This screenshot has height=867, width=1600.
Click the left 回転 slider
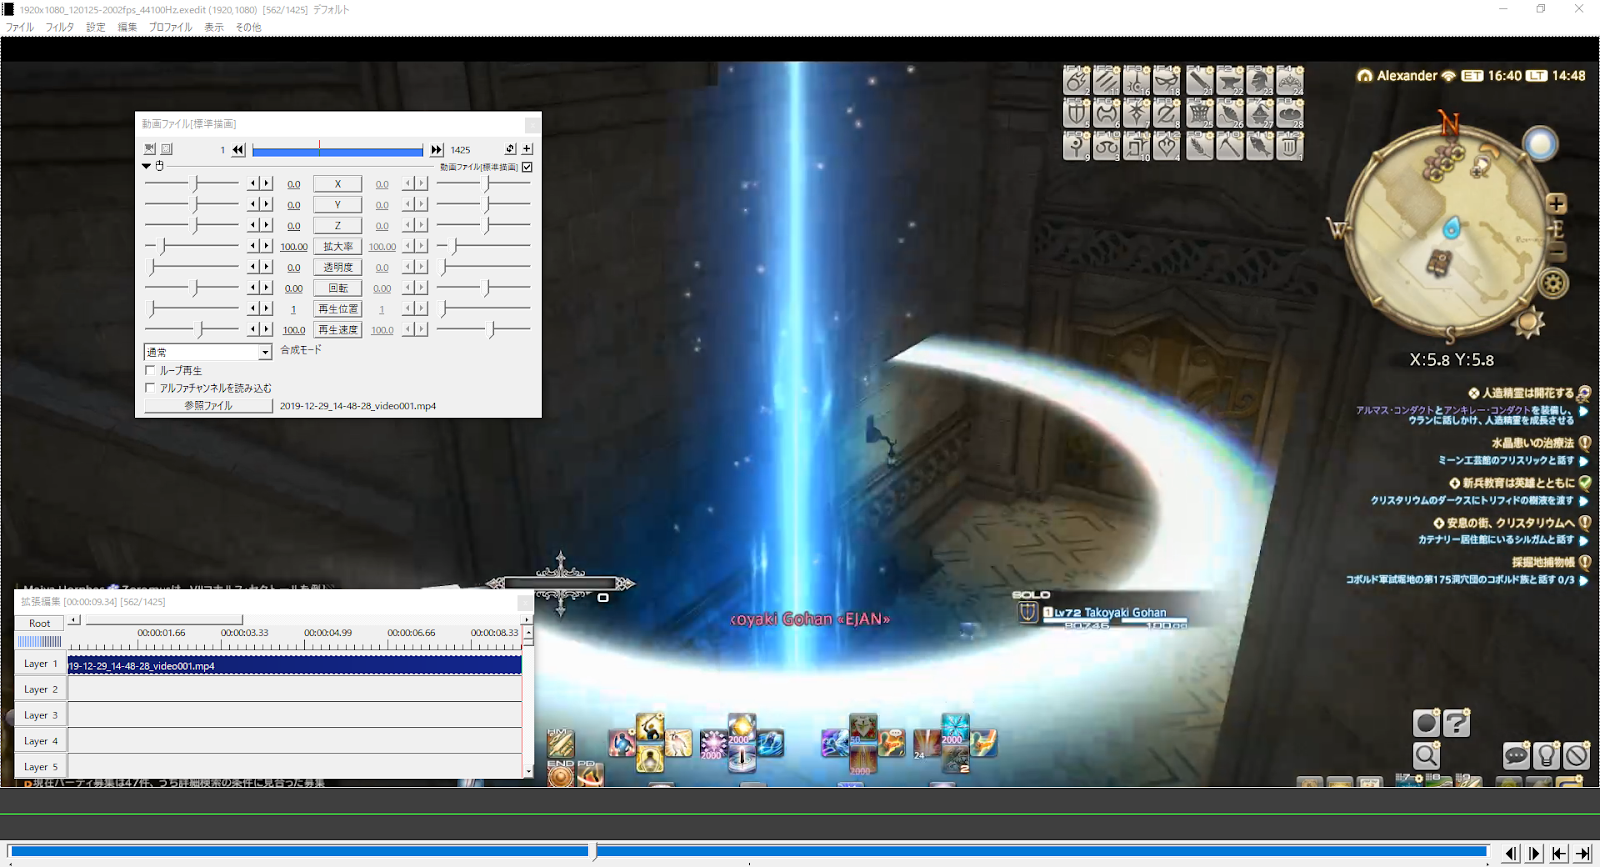[192, 288]
